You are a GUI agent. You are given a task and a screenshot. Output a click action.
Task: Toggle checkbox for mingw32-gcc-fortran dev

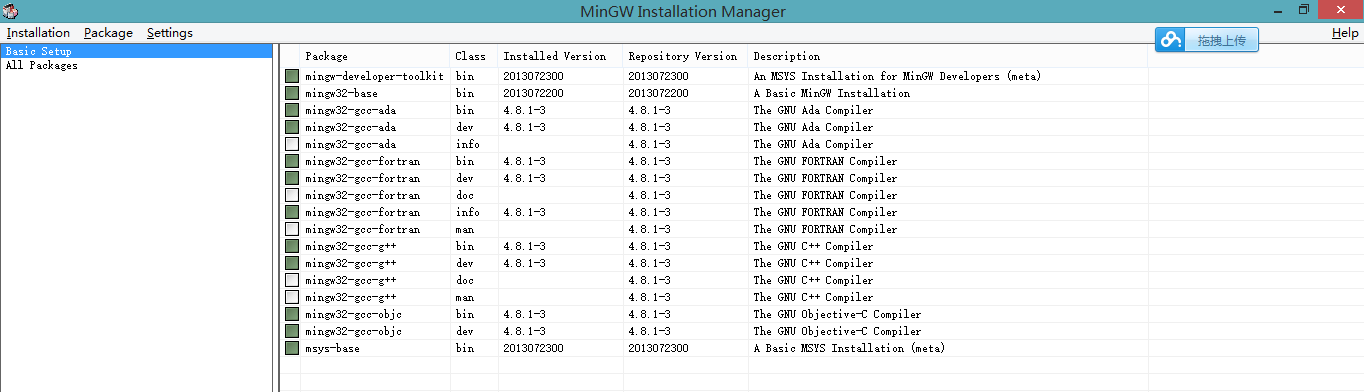coord(291,178)
